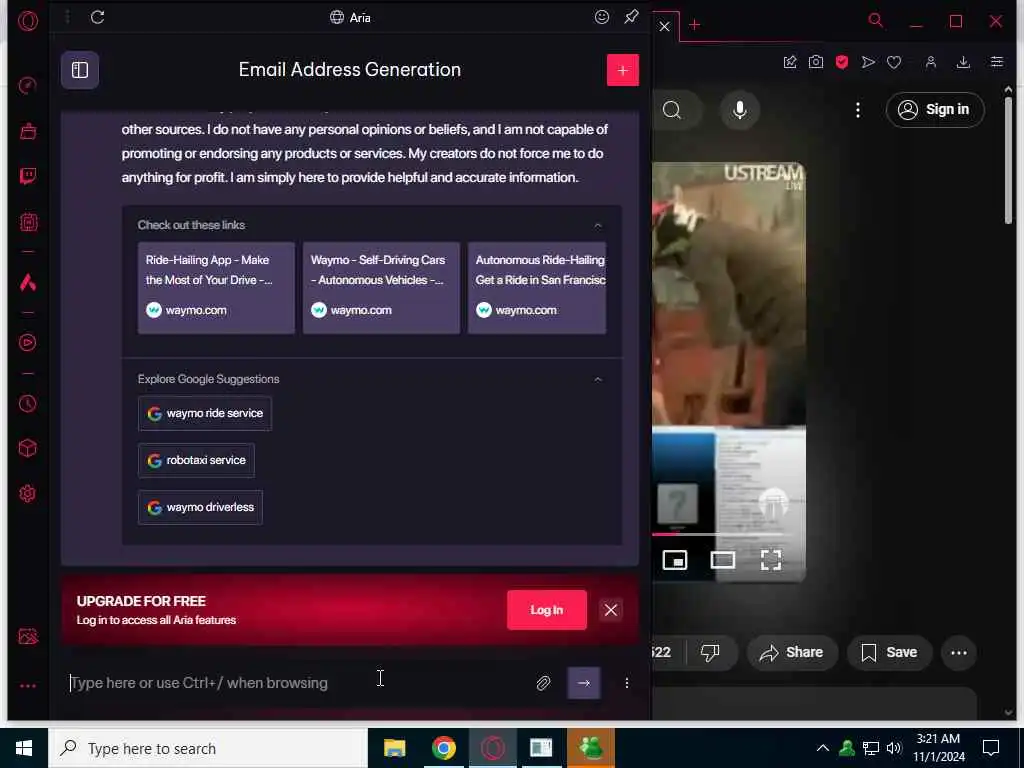Open the GX Cleaner chip icon
The height and width of the screenshot is (768, 1024).
pos(27,222)
